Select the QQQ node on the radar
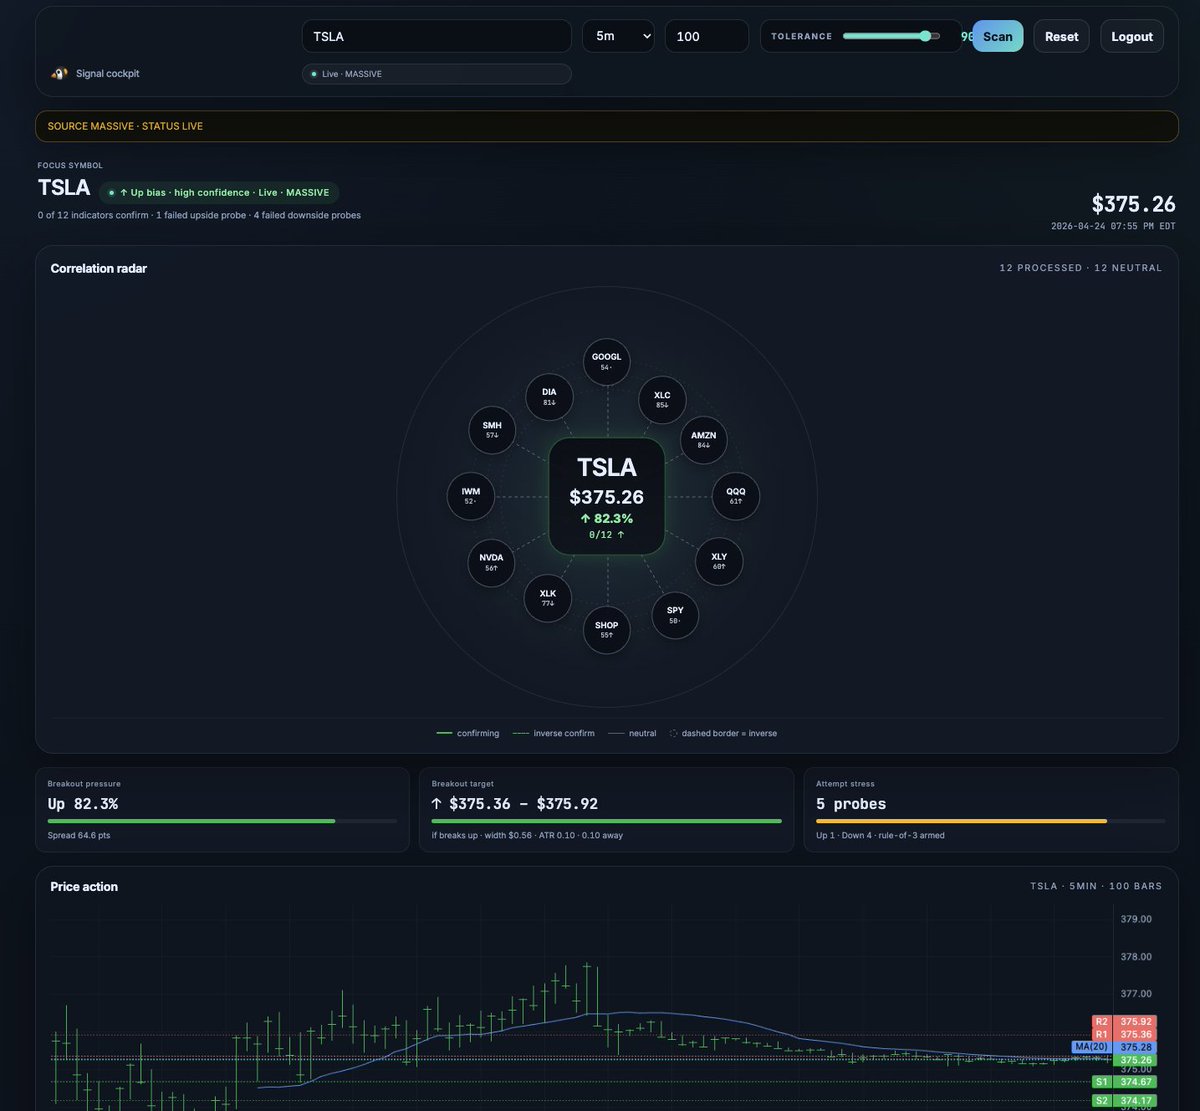The width and height of the screenshot is (1200, 1111). pos(736,496)
